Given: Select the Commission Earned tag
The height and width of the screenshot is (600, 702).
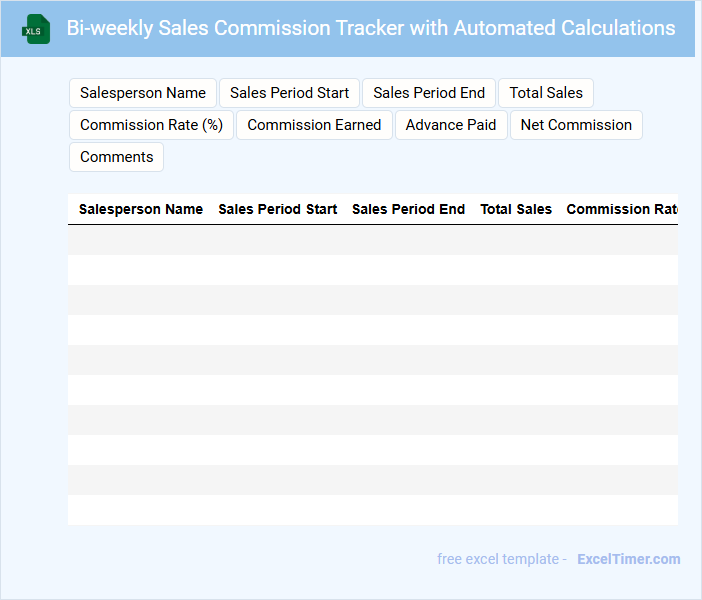Looking at the screenshot, I should 314,125.
